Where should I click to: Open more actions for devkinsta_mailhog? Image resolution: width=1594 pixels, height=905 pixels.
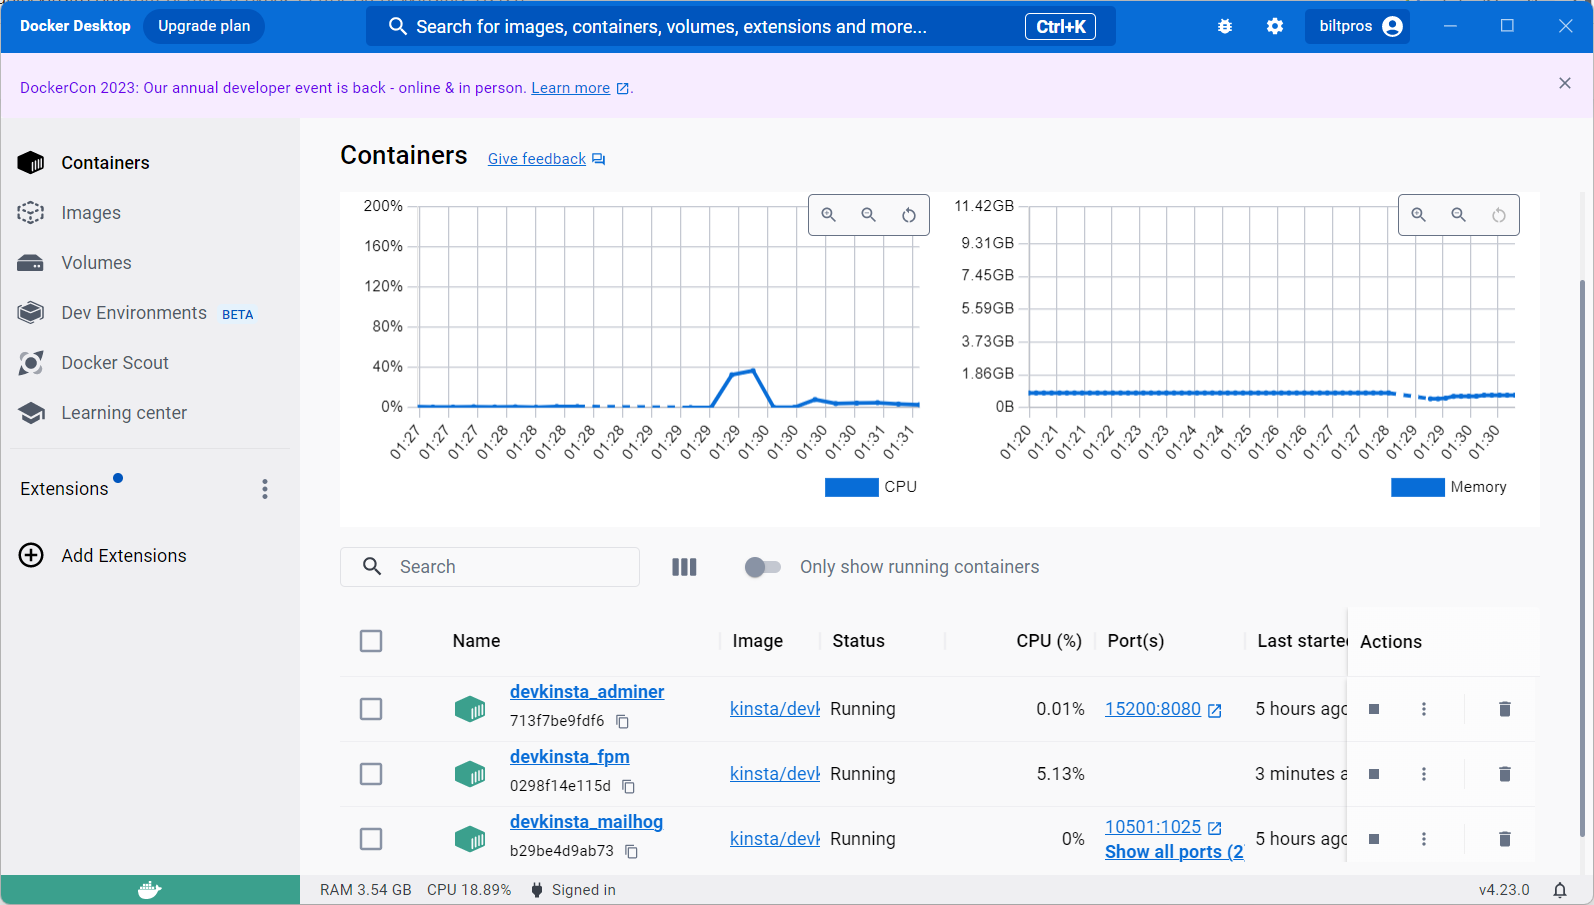(1424, 839)
